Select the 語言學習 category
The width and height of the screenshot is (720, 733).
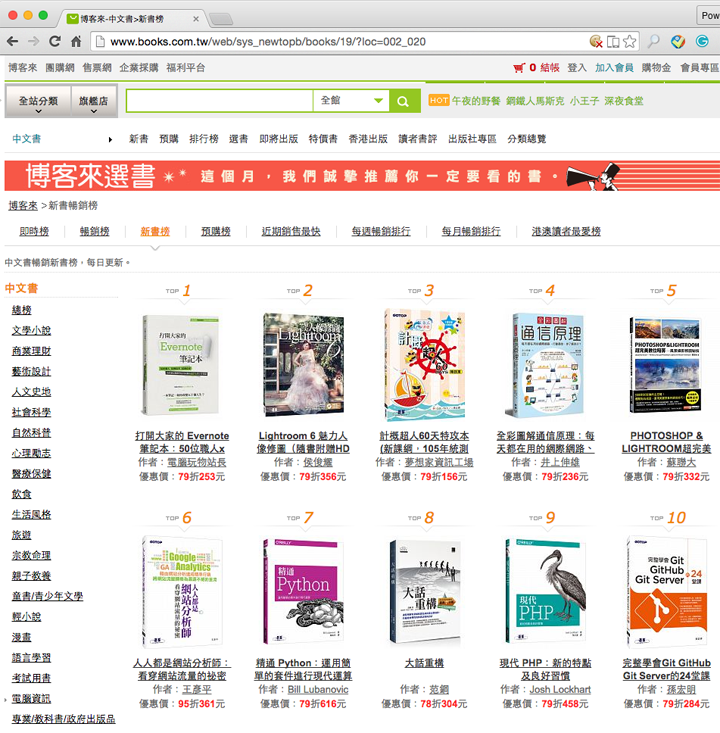tap(31, 658)
